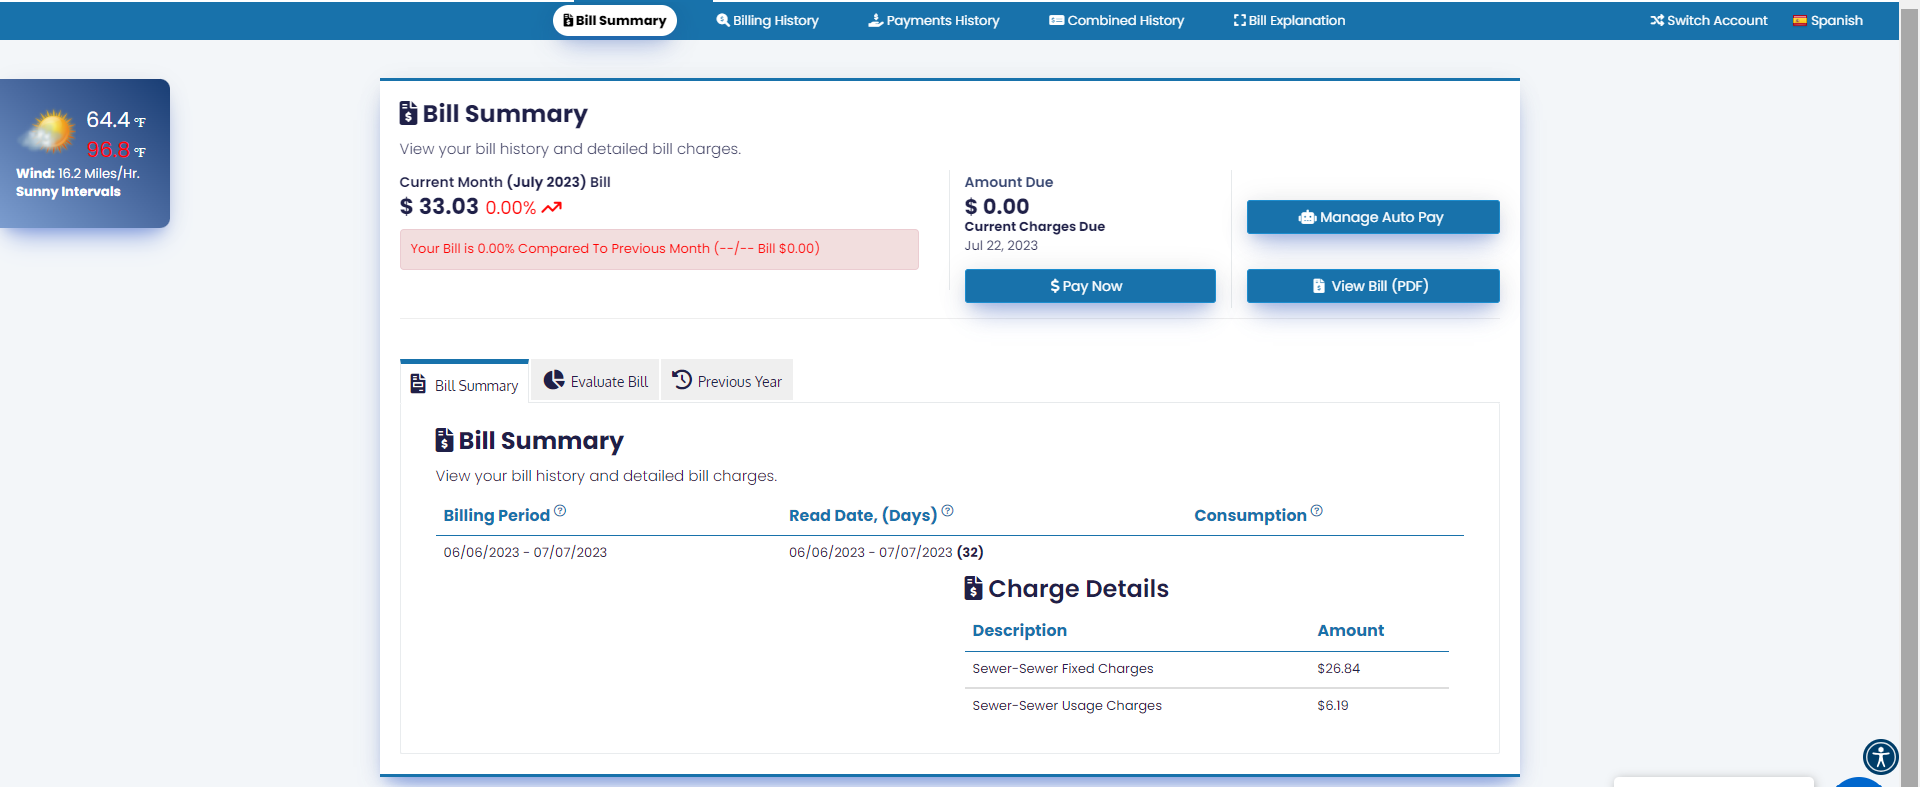Select the Bill Summary tab below charges
The image size is (1920, 787).
click(465, 385)
